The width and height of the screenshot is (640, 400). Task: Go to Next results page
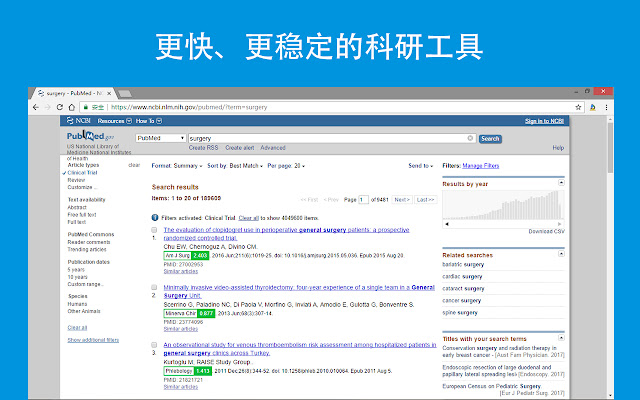[x=402, y=200]
